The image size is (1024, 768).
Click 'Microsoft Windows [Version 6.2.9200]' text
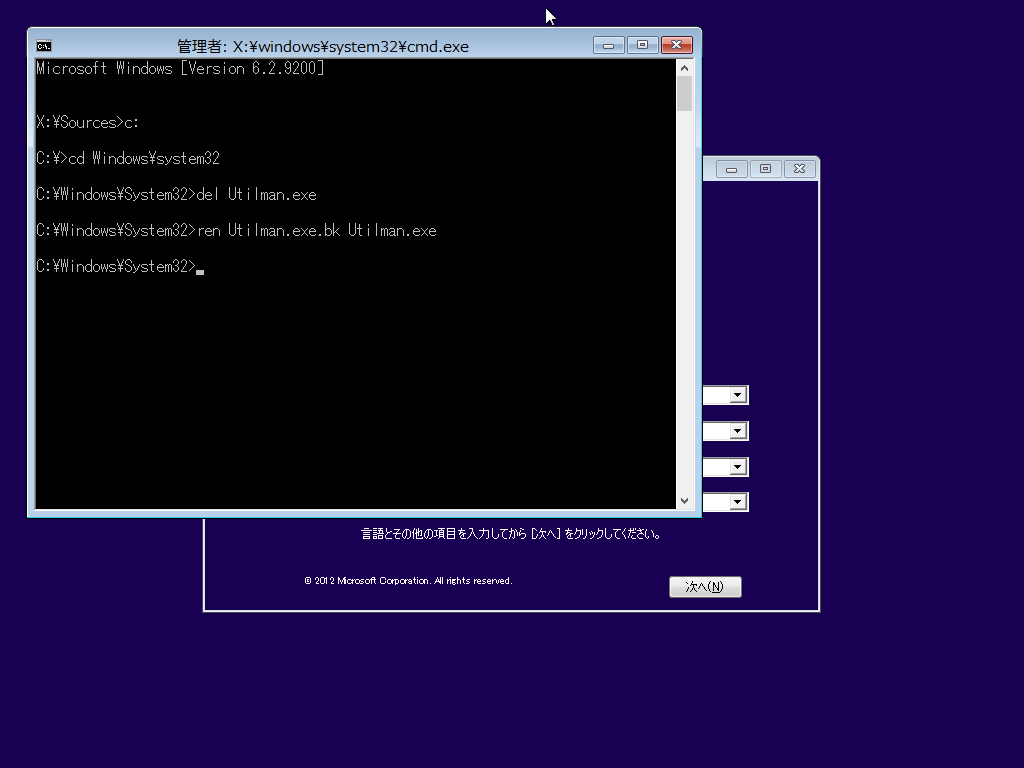180,69
